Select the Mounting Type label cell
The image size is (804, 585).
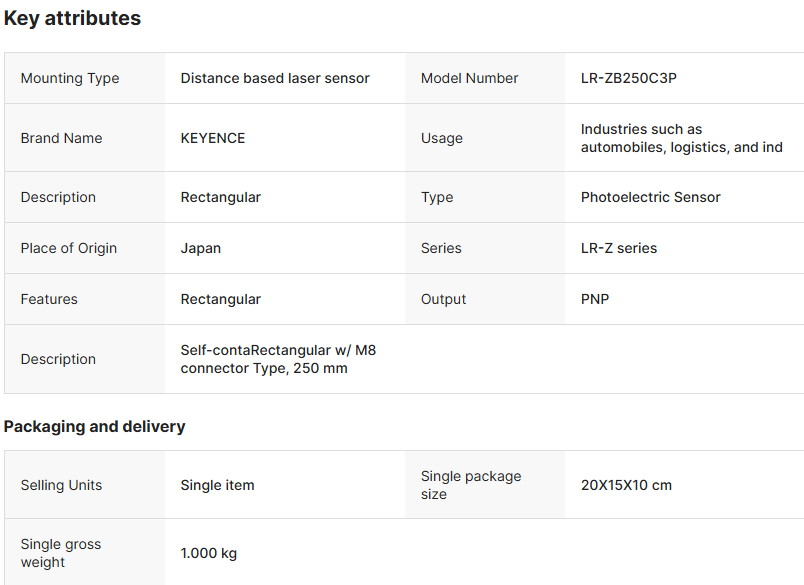[x=69, y=78]
